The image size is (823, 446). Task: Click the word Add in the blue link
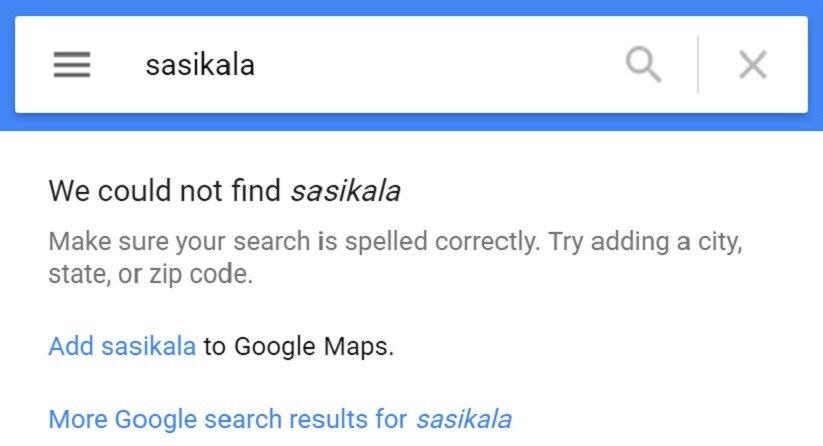pos(71,346)
